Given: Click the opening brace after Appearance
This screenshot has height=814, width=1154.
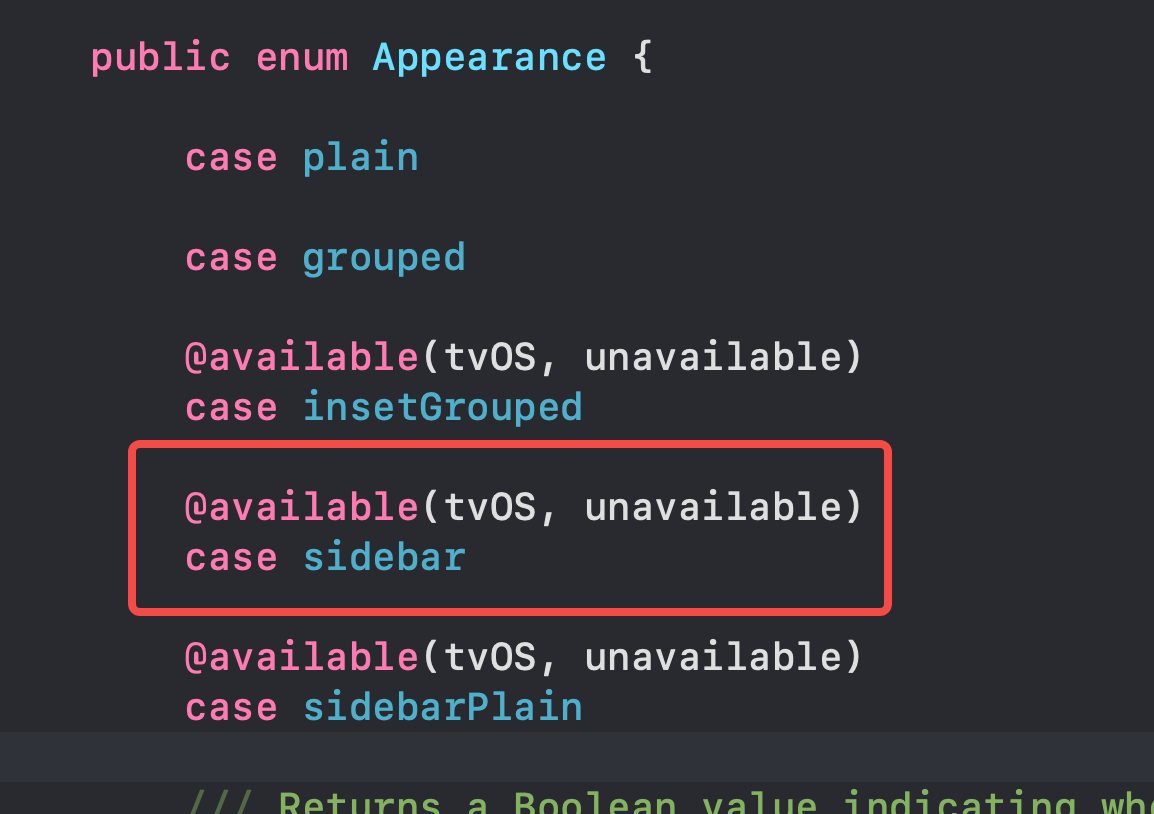Looking at the screenshot, I should pos(642,57).
